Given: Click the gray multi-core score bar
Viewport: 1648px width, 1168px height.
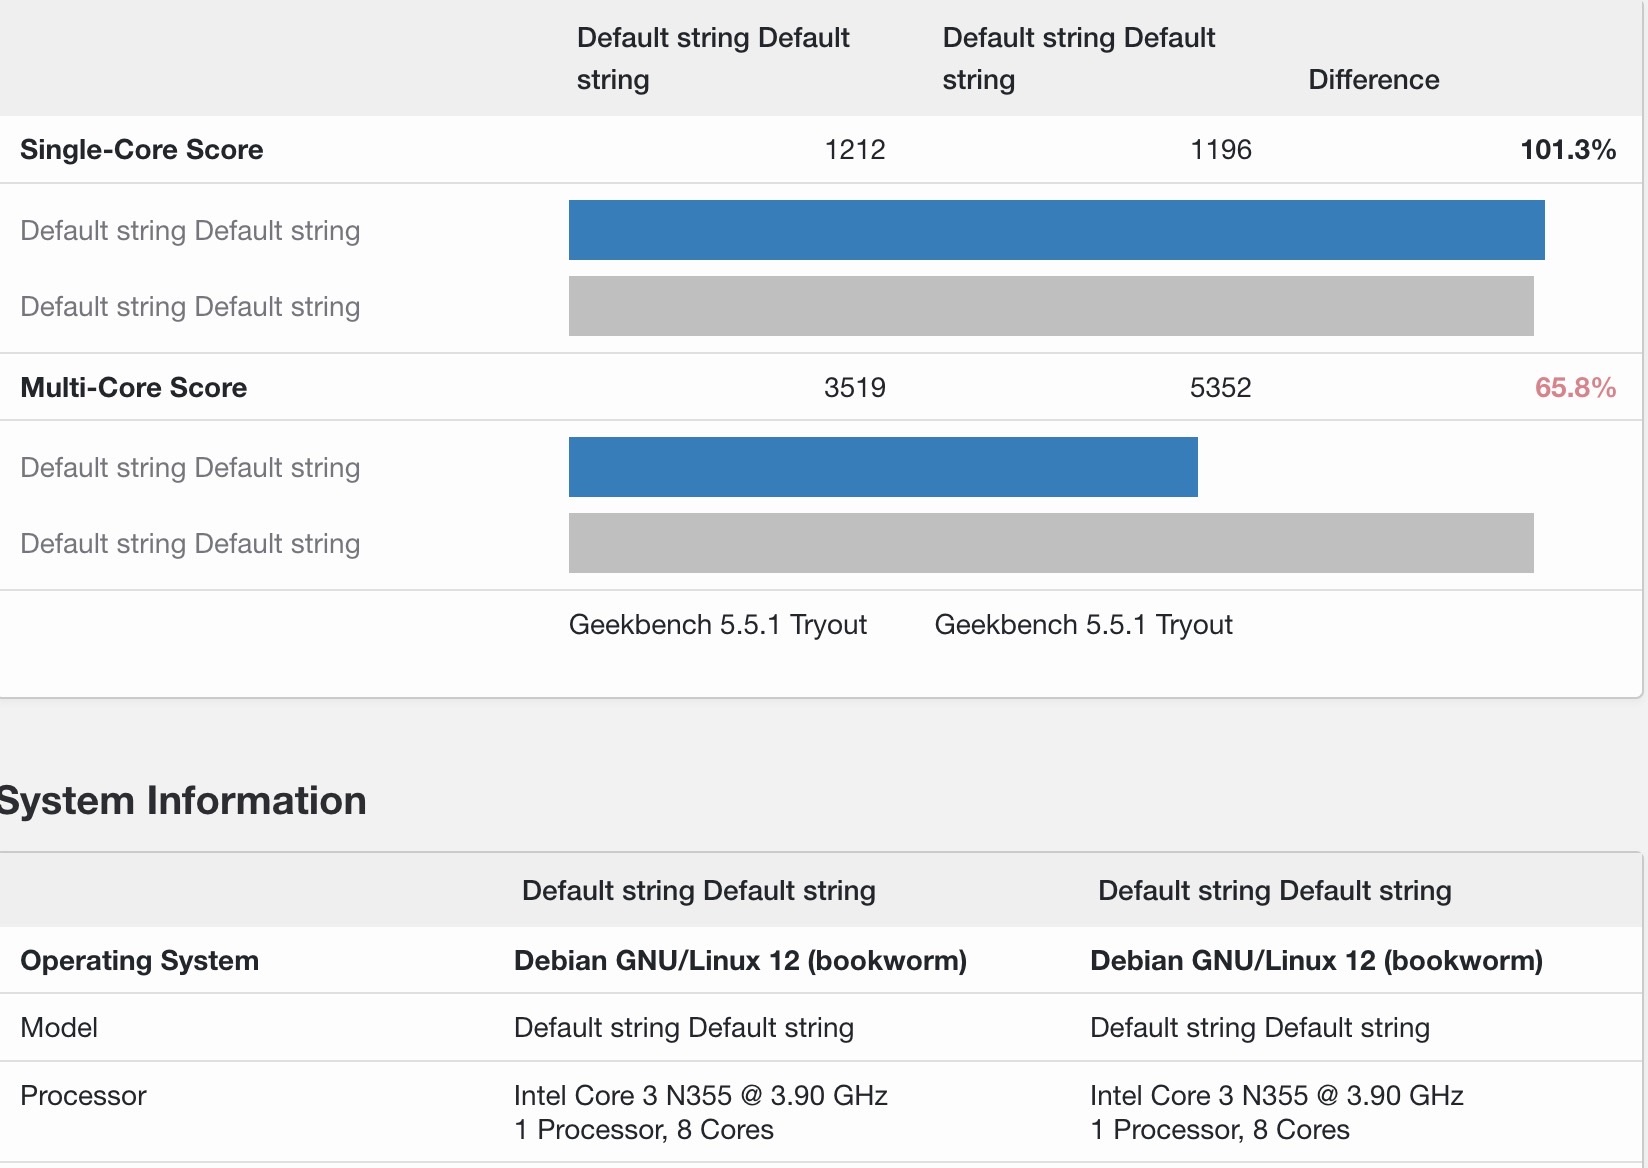Looking at the screenshot, I should click(x=1050, y=543).
